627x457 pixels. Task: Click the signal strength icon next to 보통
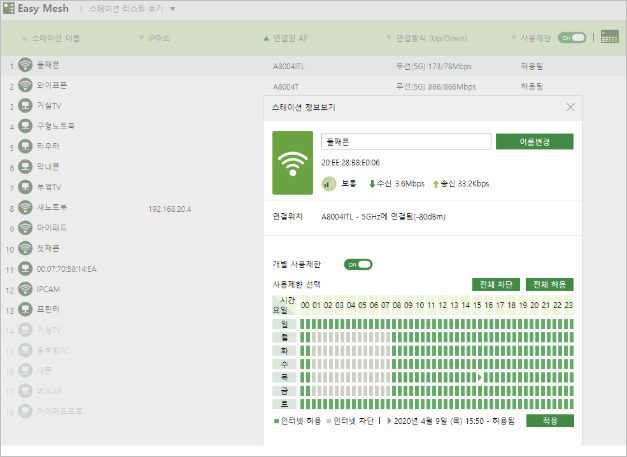pos(328,184)
